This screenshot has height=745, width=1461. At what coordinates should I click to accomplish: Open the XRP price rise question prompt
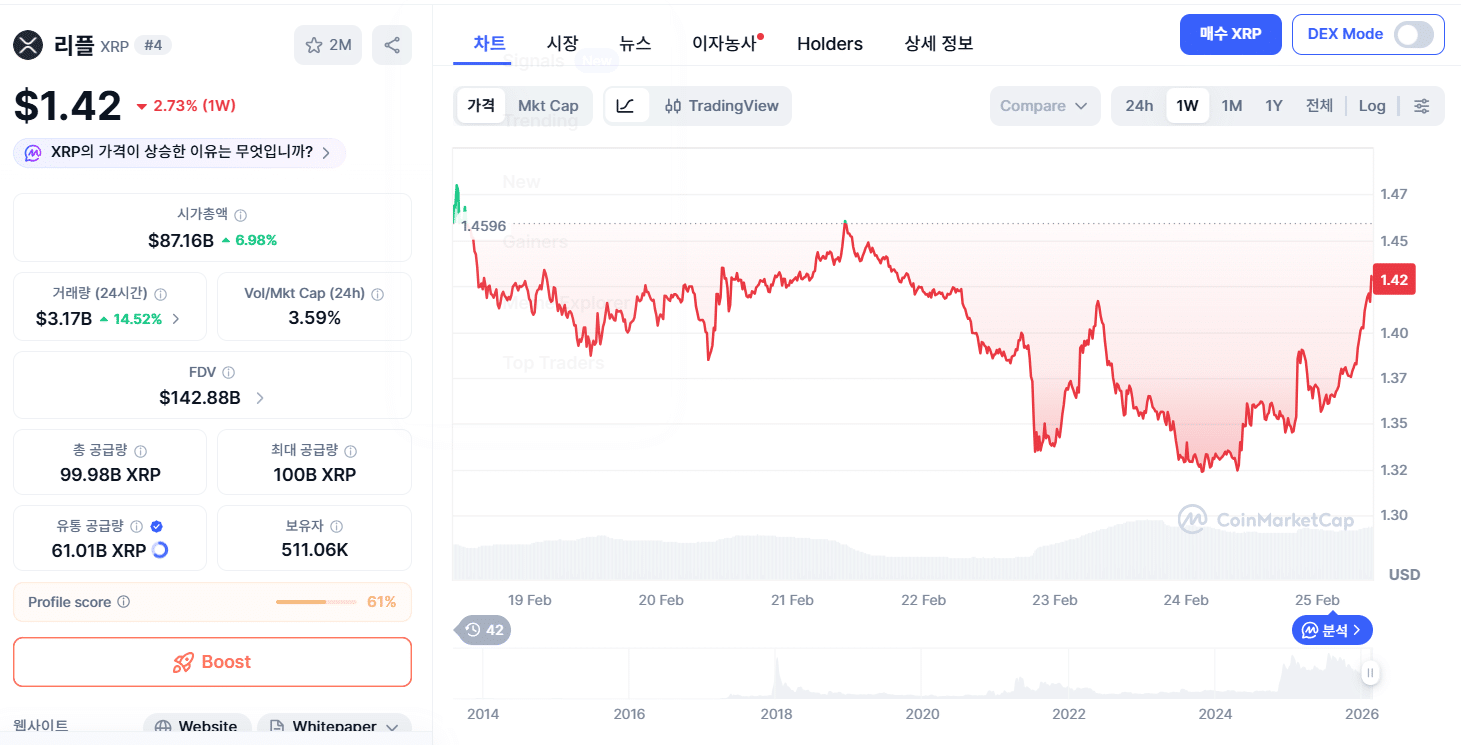coord(180,153)
